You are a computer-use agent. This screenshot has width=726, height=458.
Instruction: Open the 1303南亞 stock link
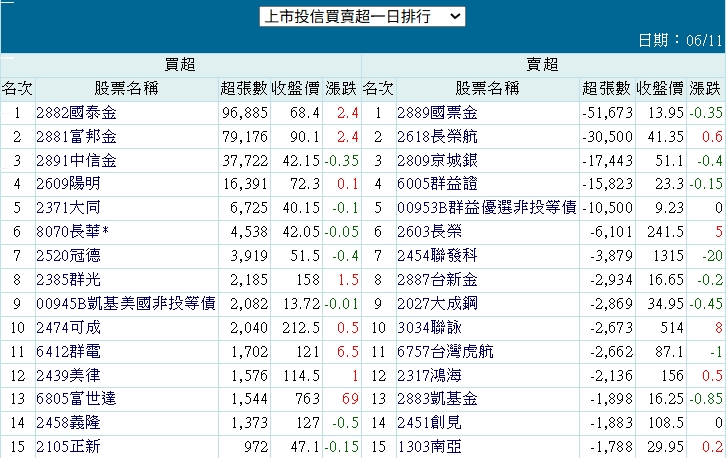click(x=429, y=447)
